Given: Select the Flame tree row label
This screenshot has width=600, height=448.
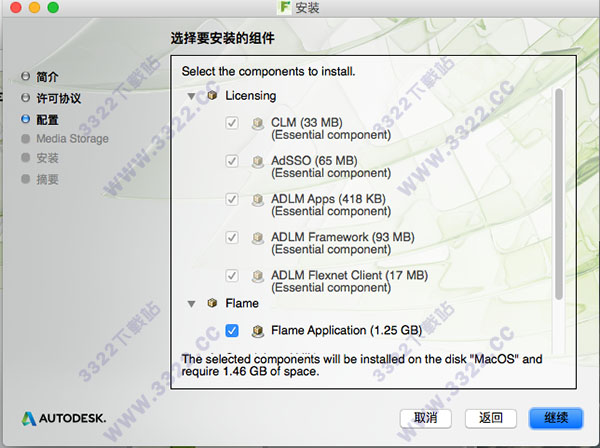Looking at the screenshot, I should click(242, 303).
